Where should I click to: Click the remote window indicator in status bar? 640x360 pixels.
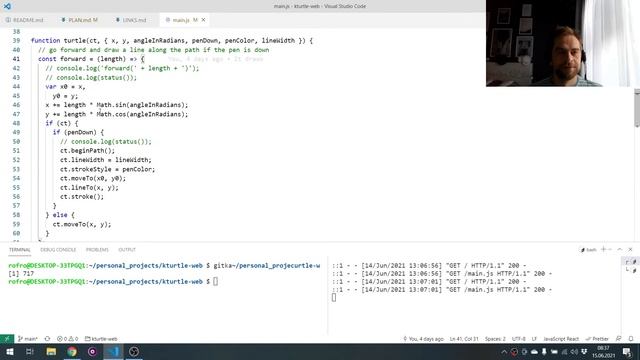[x=7, y=339]
